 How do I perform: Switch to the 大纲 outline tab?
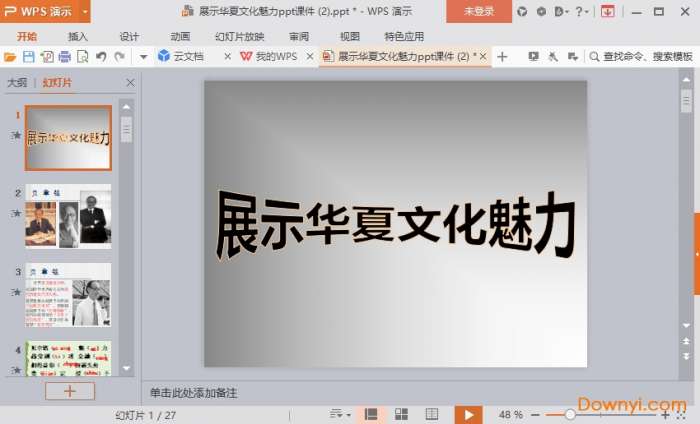click(x=17, y=82)
